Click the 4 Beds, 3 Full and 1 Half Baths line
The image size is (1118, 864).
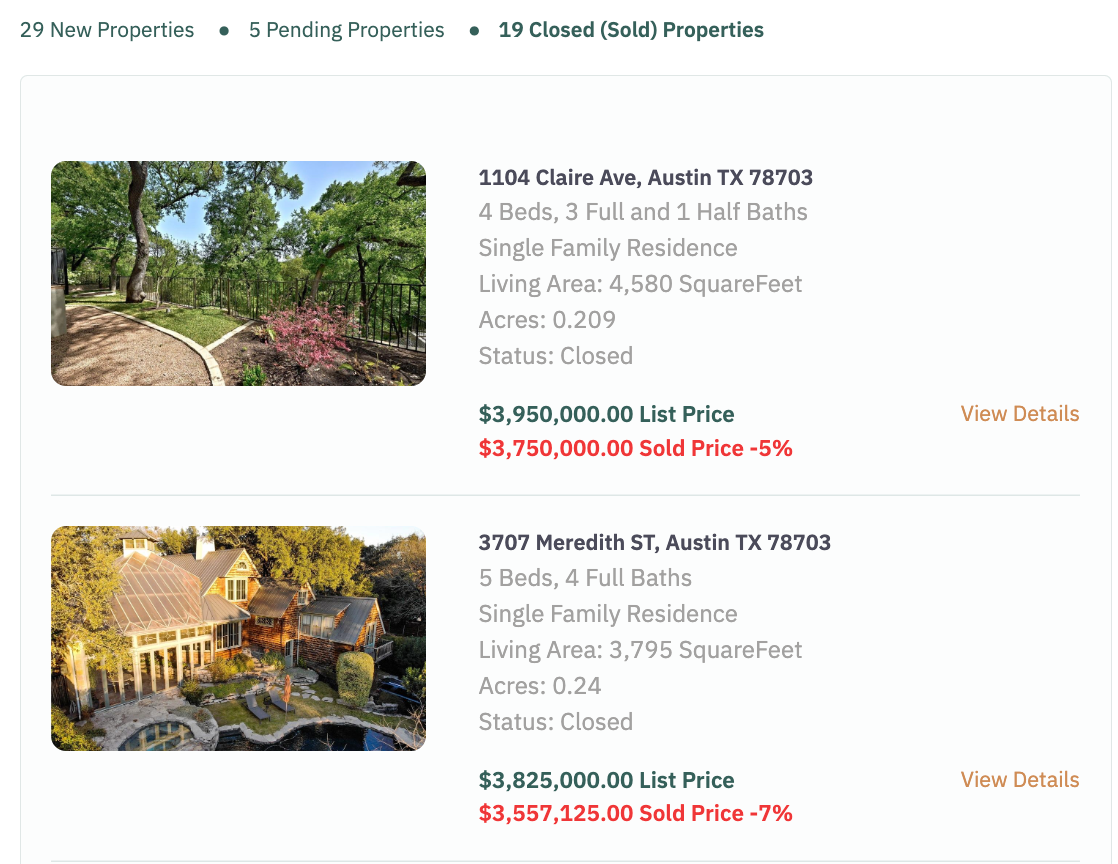[642, 212]
